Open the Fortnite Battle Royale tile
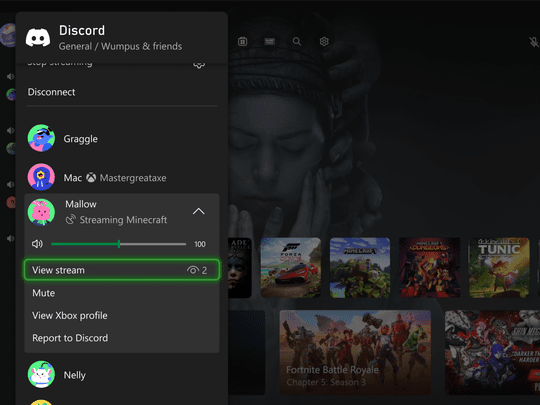 (355, 352)
